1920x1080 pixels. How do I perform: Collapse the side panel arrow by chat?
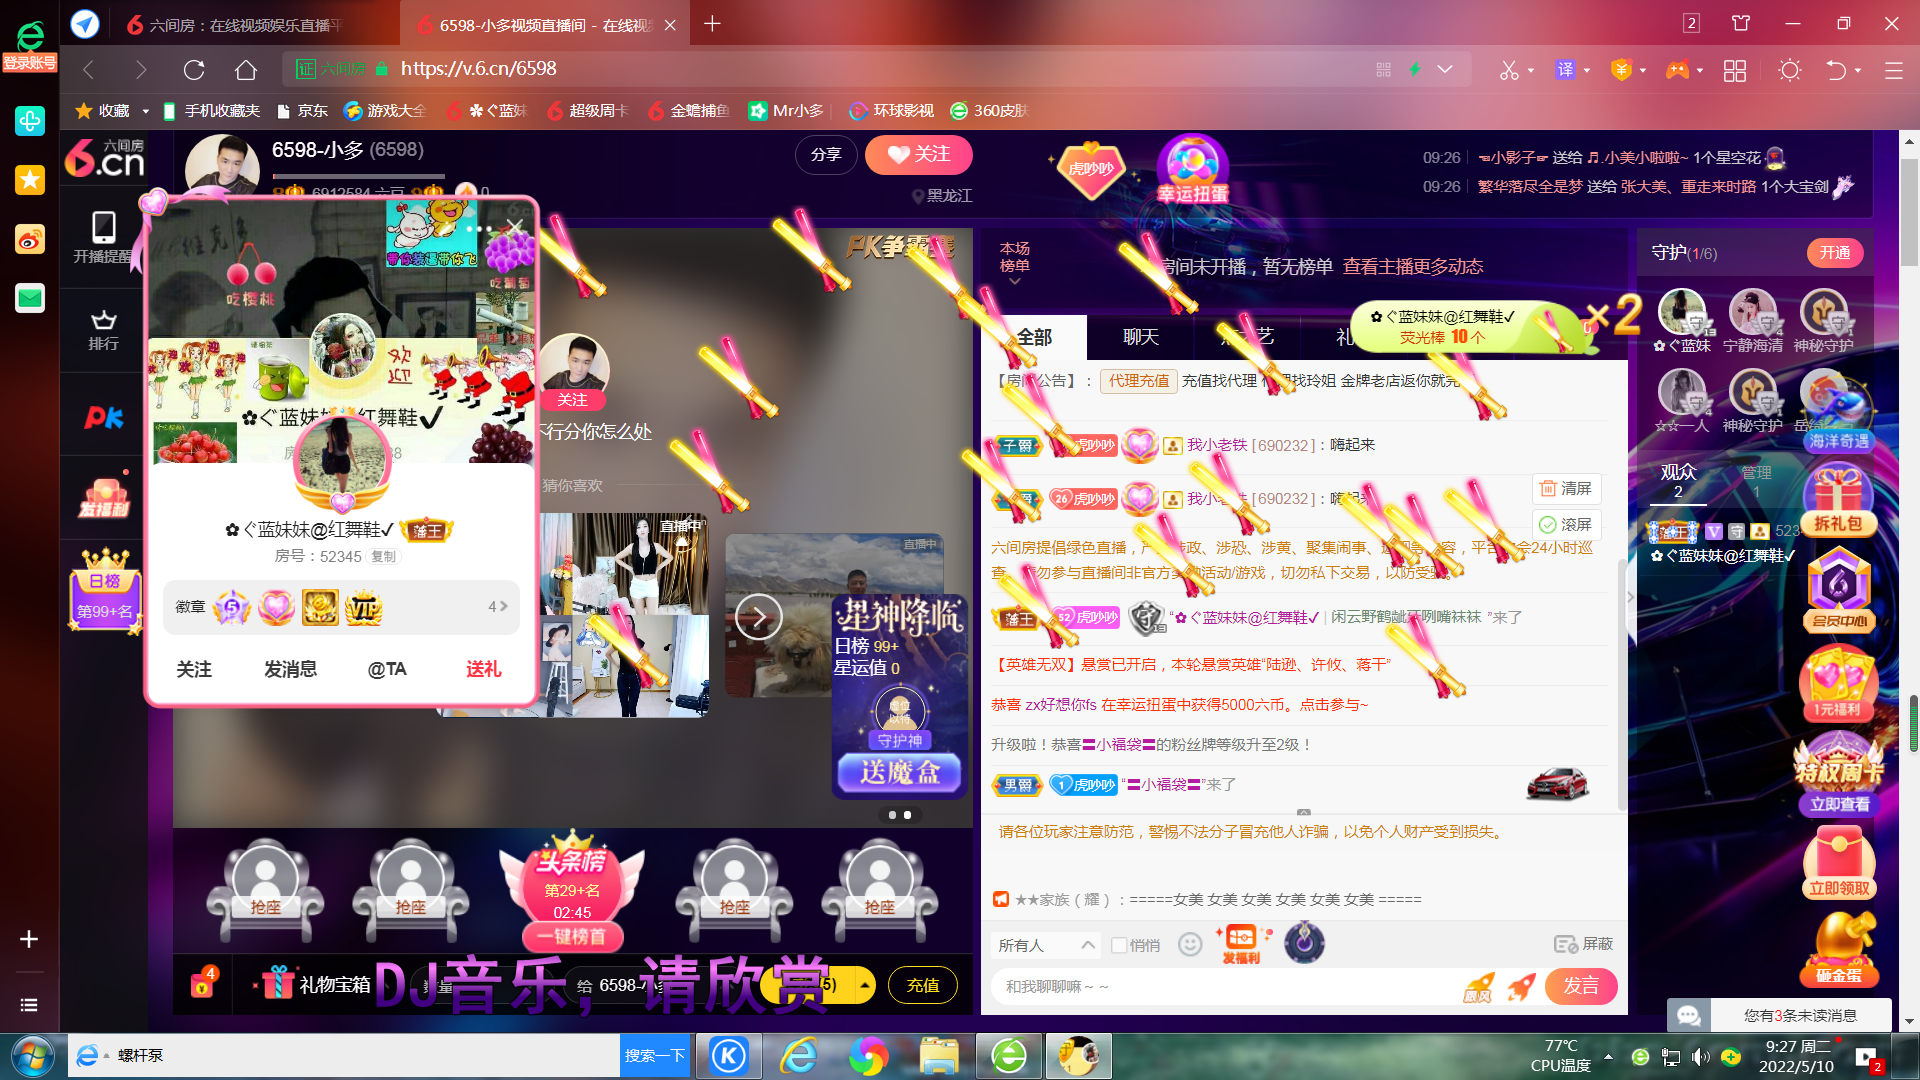[1630, 597]
